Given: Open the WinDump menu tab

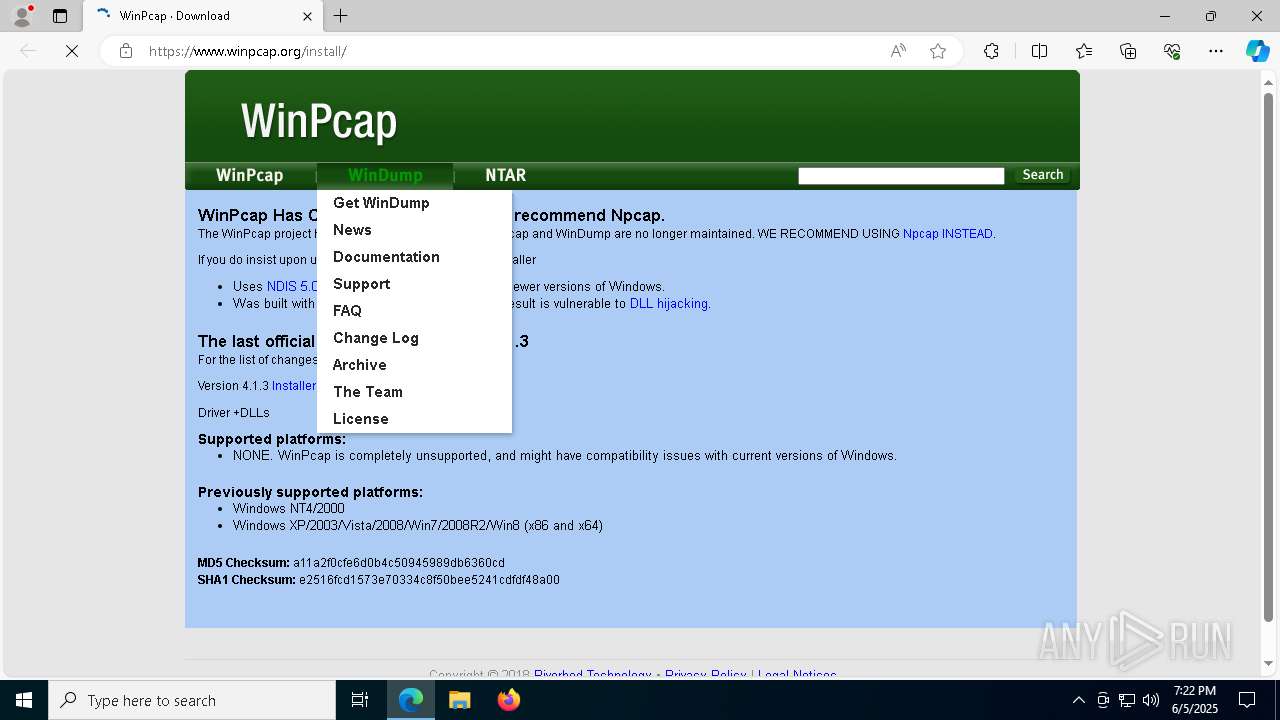Looking at the screenshot, I should [x=385, y=175].
